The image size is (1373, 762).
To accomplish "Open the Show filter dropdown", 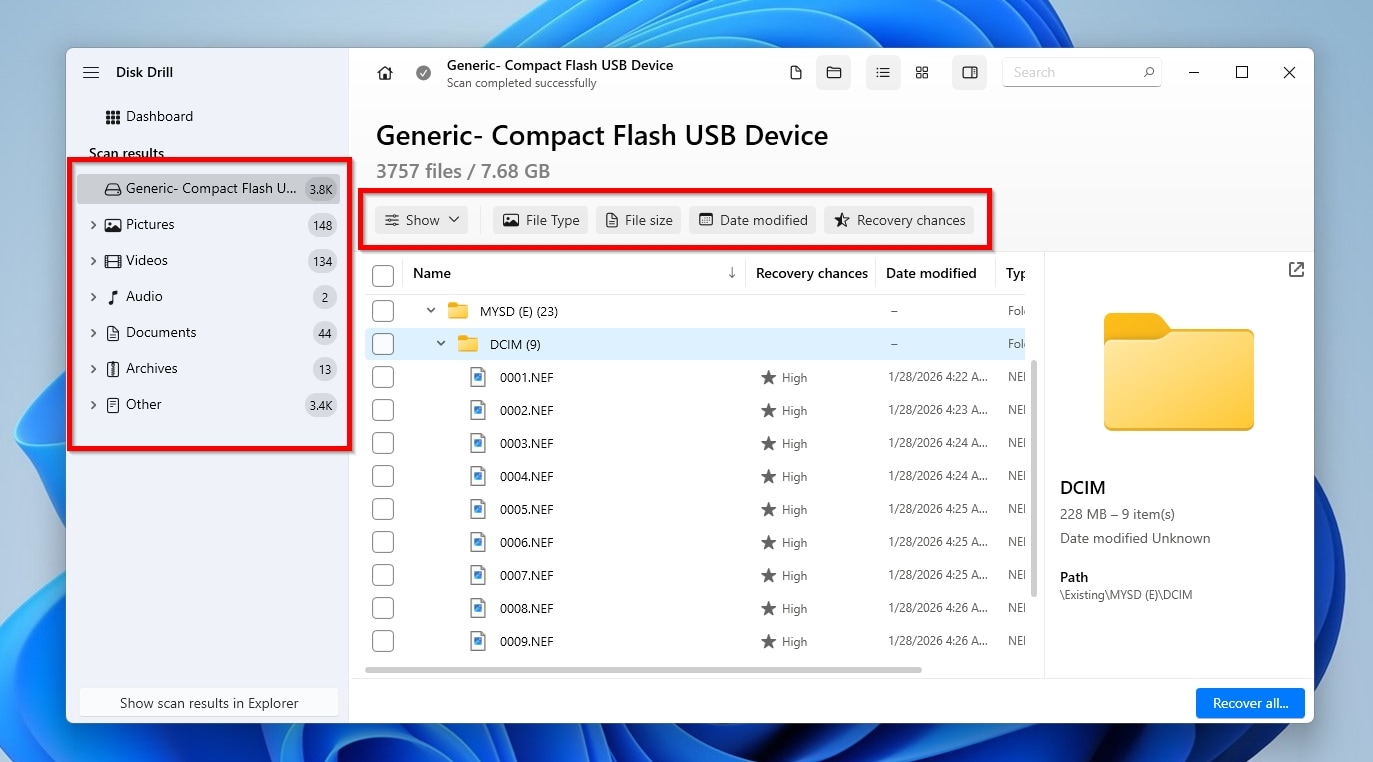I will [x=421, y=219].
